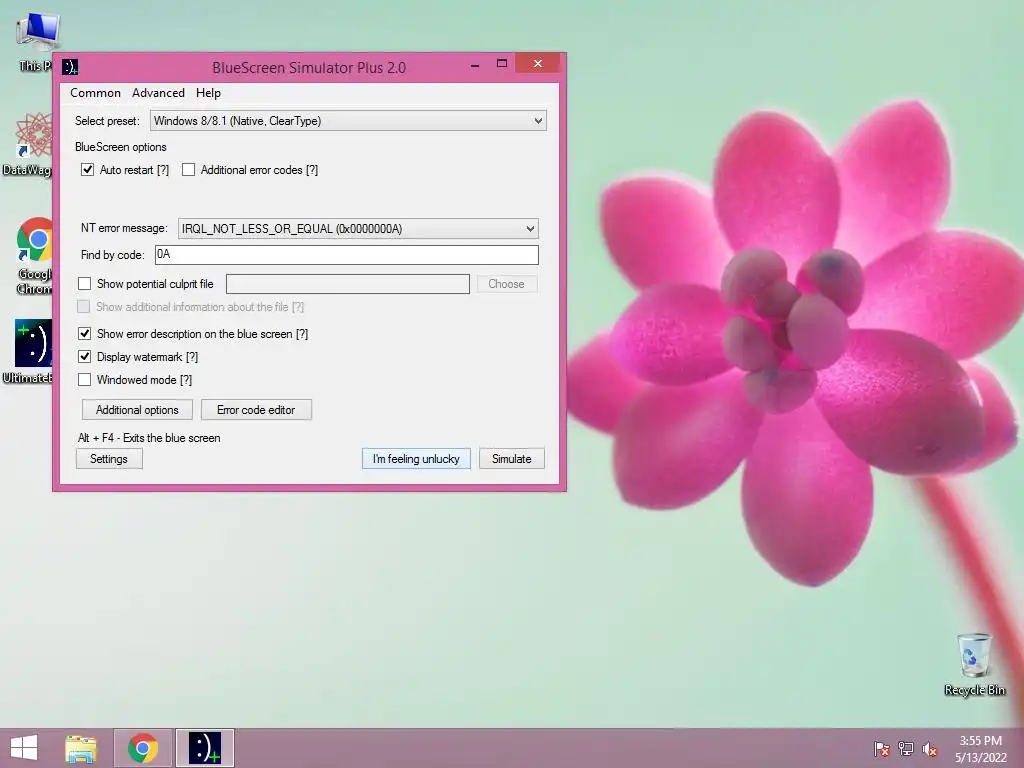
Task: Enable Additional error codes checkbox
Action: coord(189,170)
